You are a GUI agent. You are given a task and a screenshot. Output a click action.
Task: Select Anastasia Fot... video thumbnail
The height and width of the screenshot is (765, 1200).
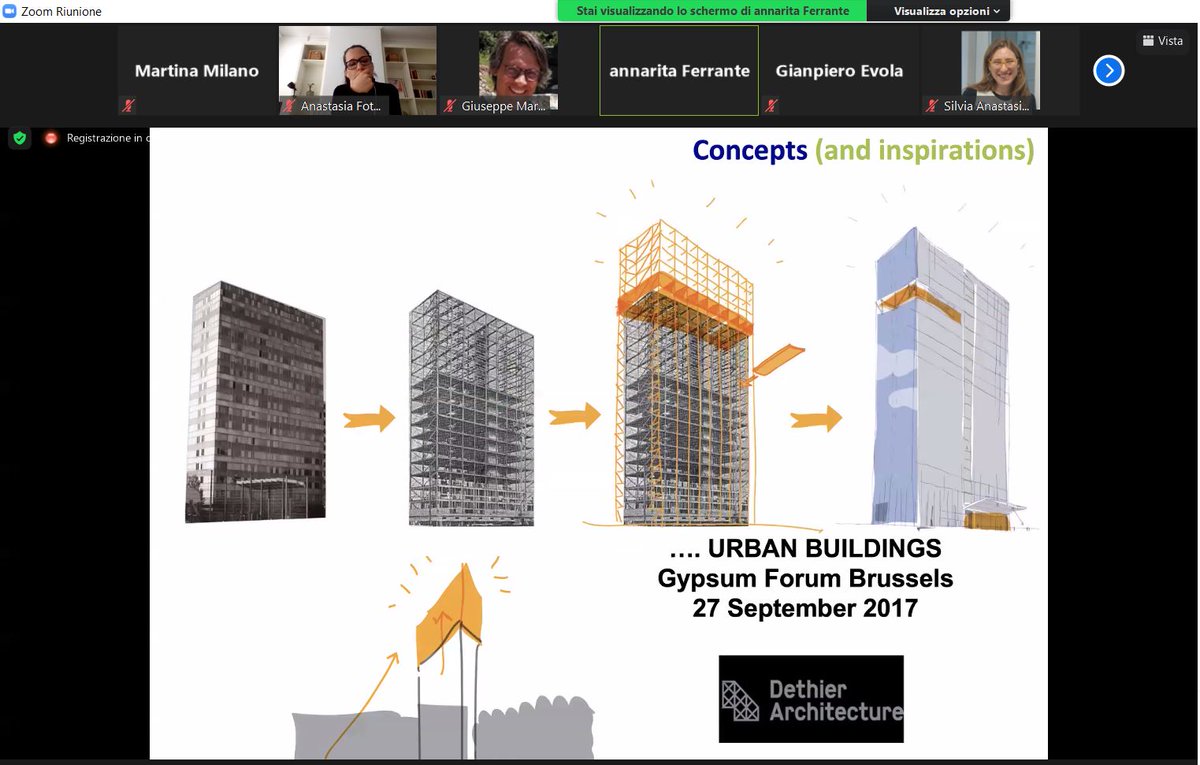click(357, 70)
